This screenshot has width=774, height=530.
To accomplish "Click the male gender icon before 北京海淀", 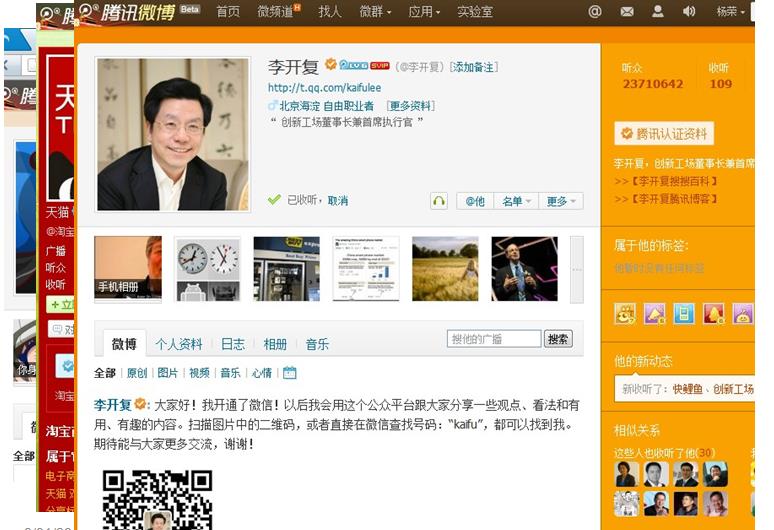I will 272,105.
